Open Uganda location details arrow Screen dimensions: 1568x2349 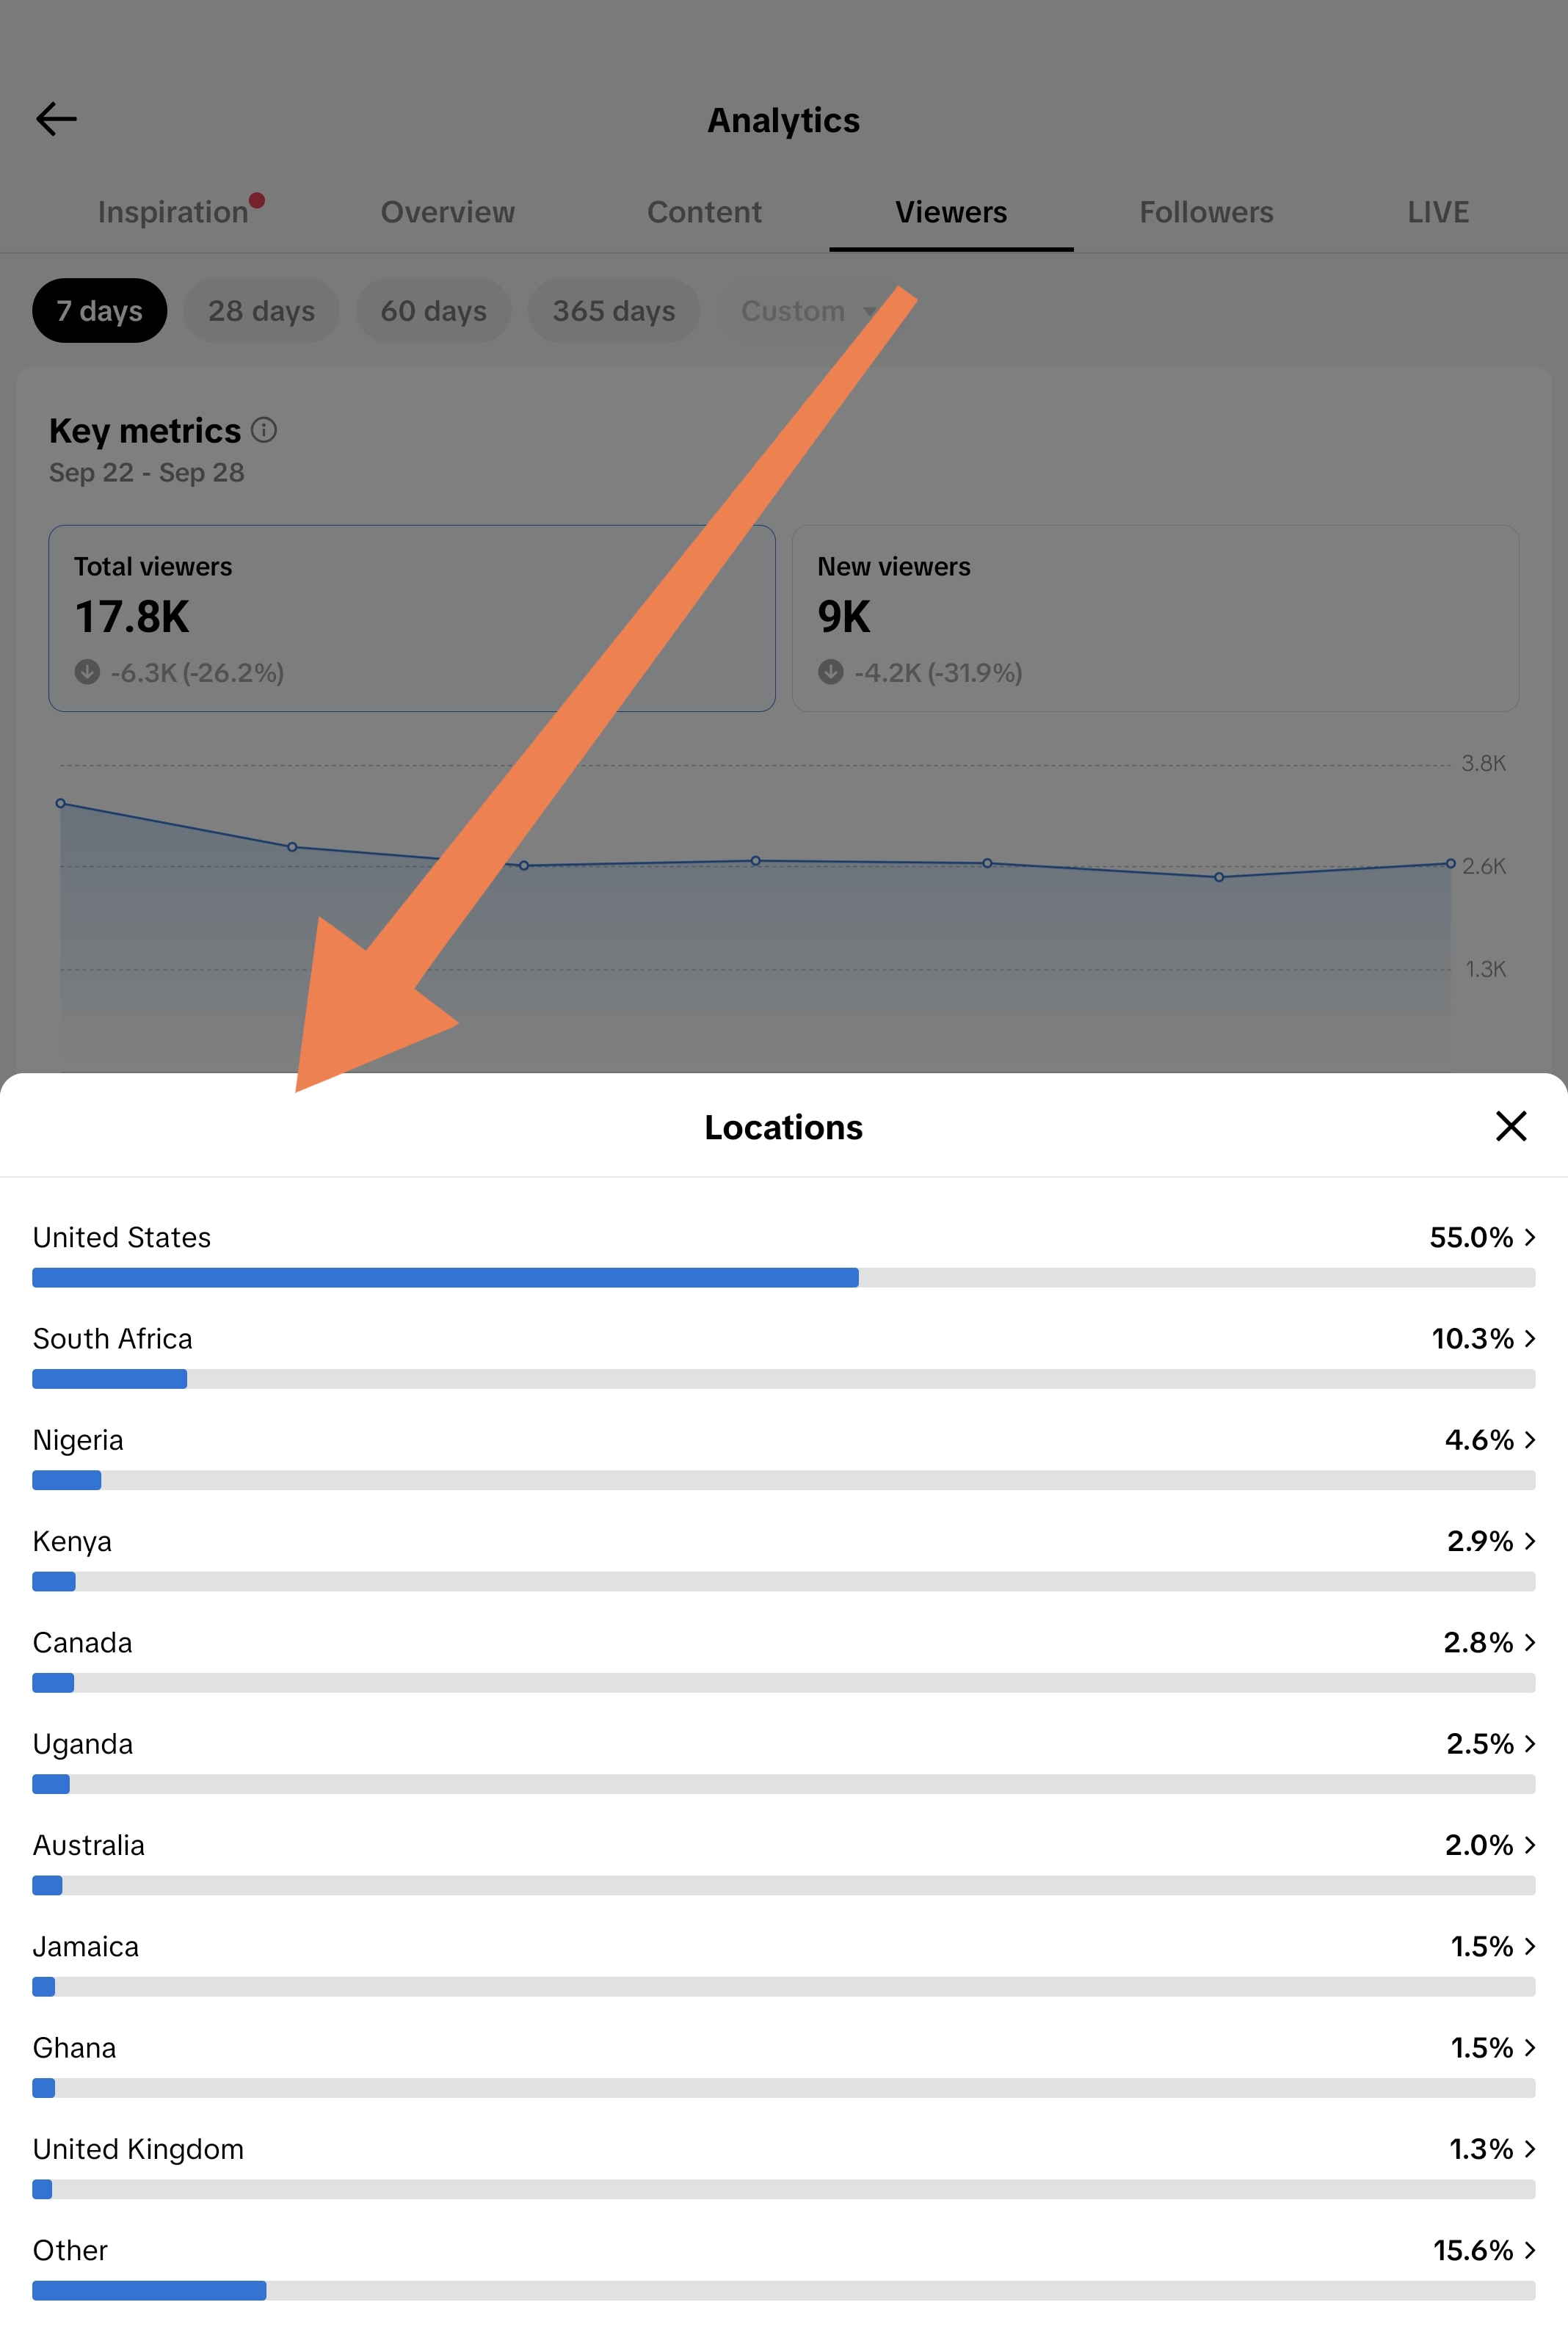point(1529,1744)
